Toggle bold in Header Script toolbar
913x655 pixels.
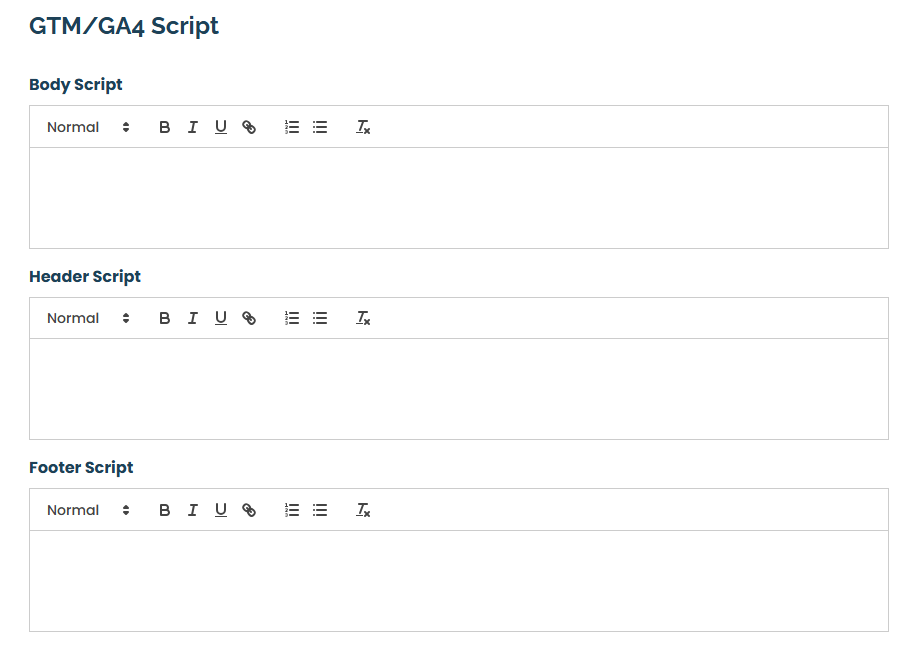[x=164, y=318]
